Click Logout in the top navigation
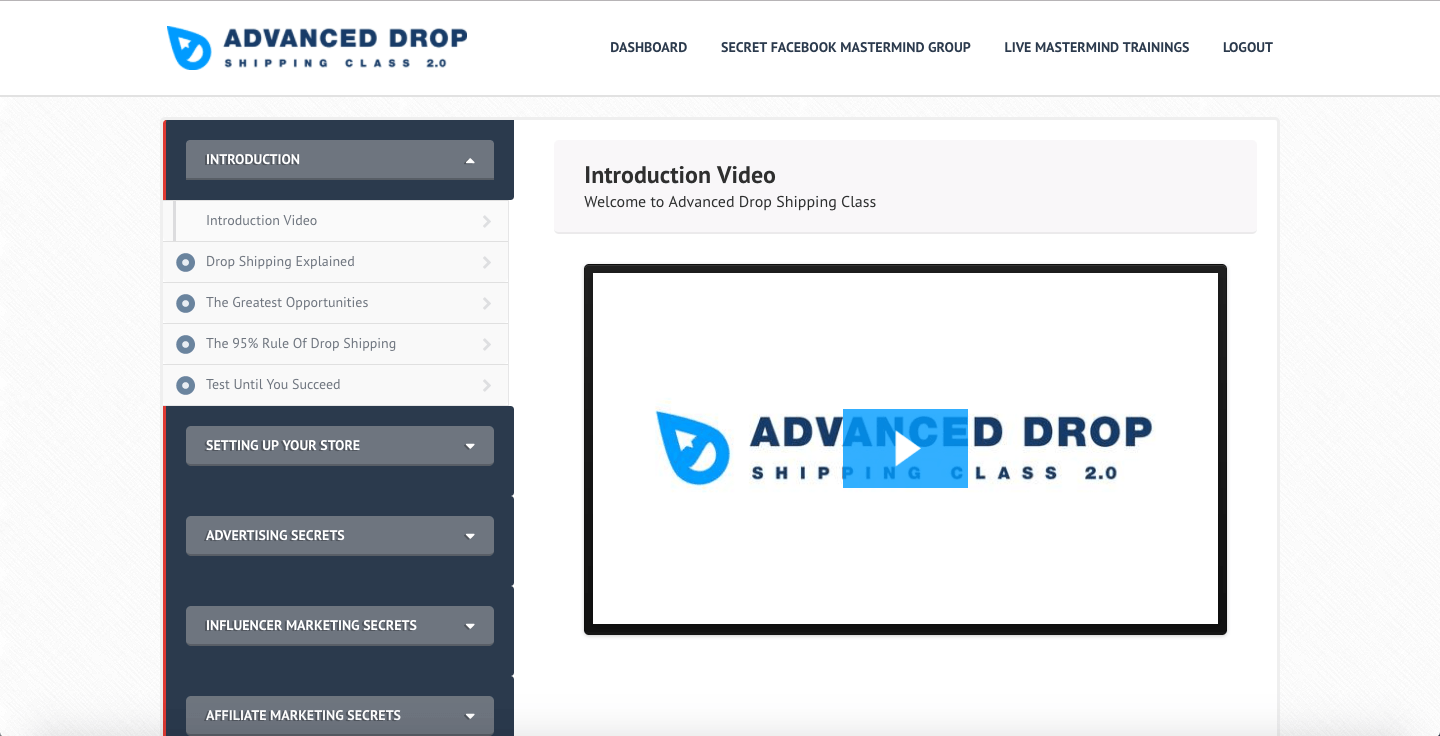Viewport: 1440px width, 736px height. pyautogui.click(x=1247, y=47)
